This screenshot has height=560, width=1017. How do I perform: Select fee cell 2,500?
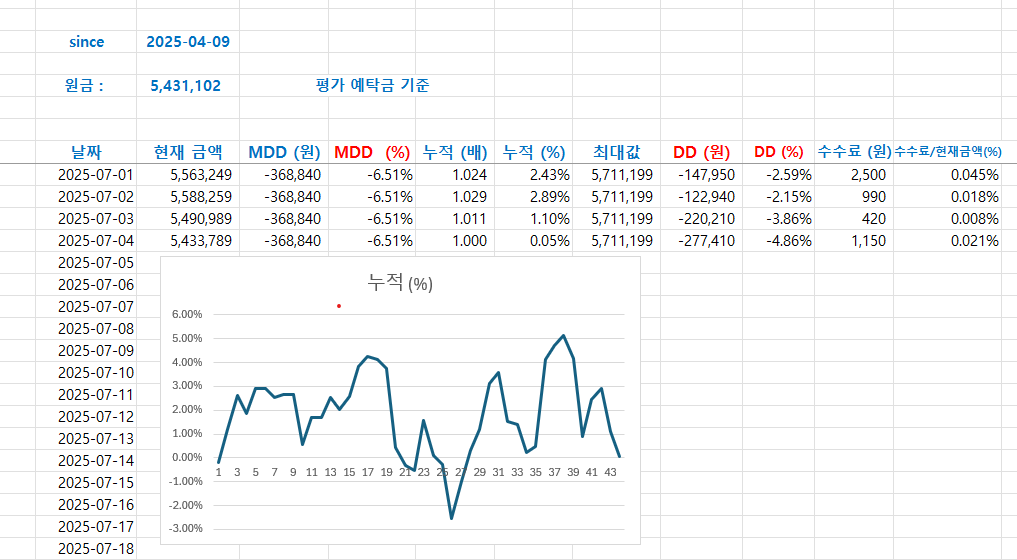(854, 175)
